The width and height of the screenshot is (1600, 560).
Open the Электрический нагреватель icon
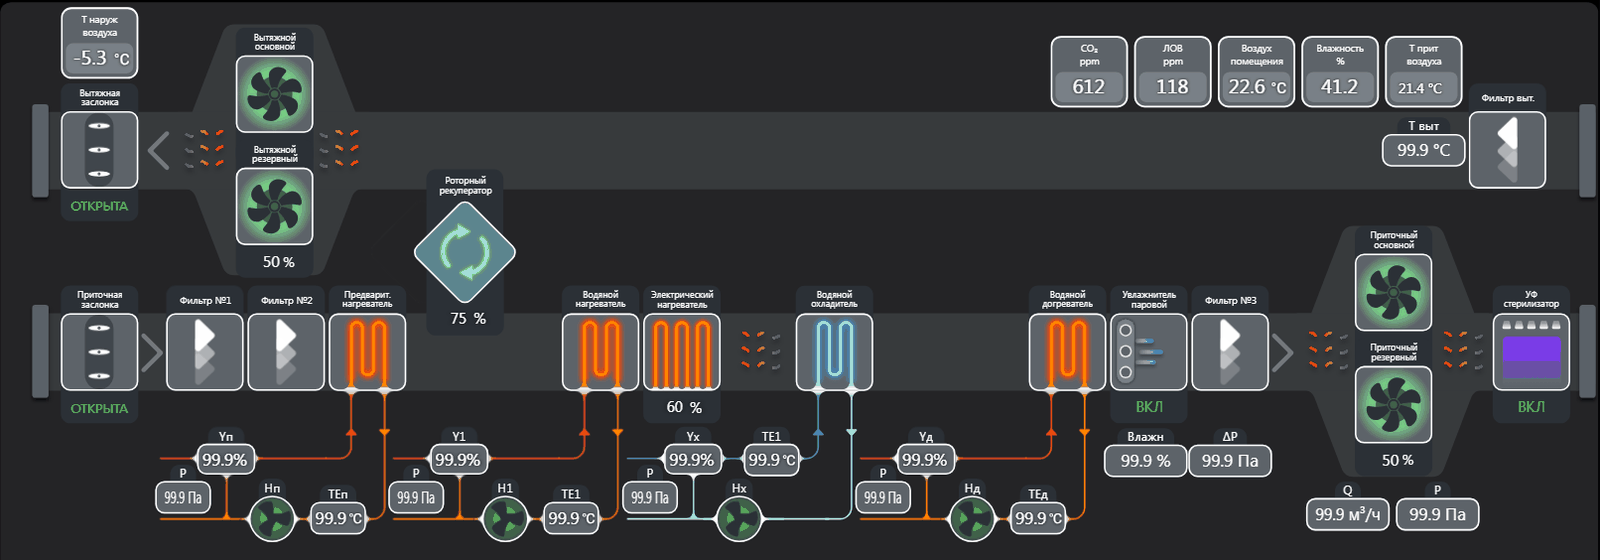click(682, 352)
